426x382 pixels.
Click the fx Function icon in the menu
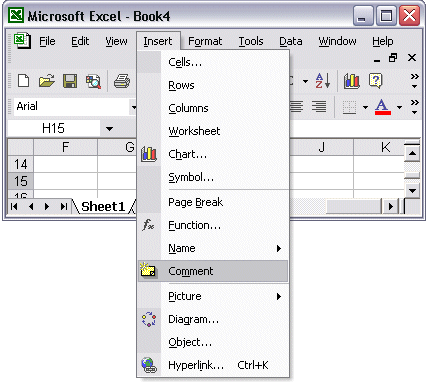coord(148,225)
